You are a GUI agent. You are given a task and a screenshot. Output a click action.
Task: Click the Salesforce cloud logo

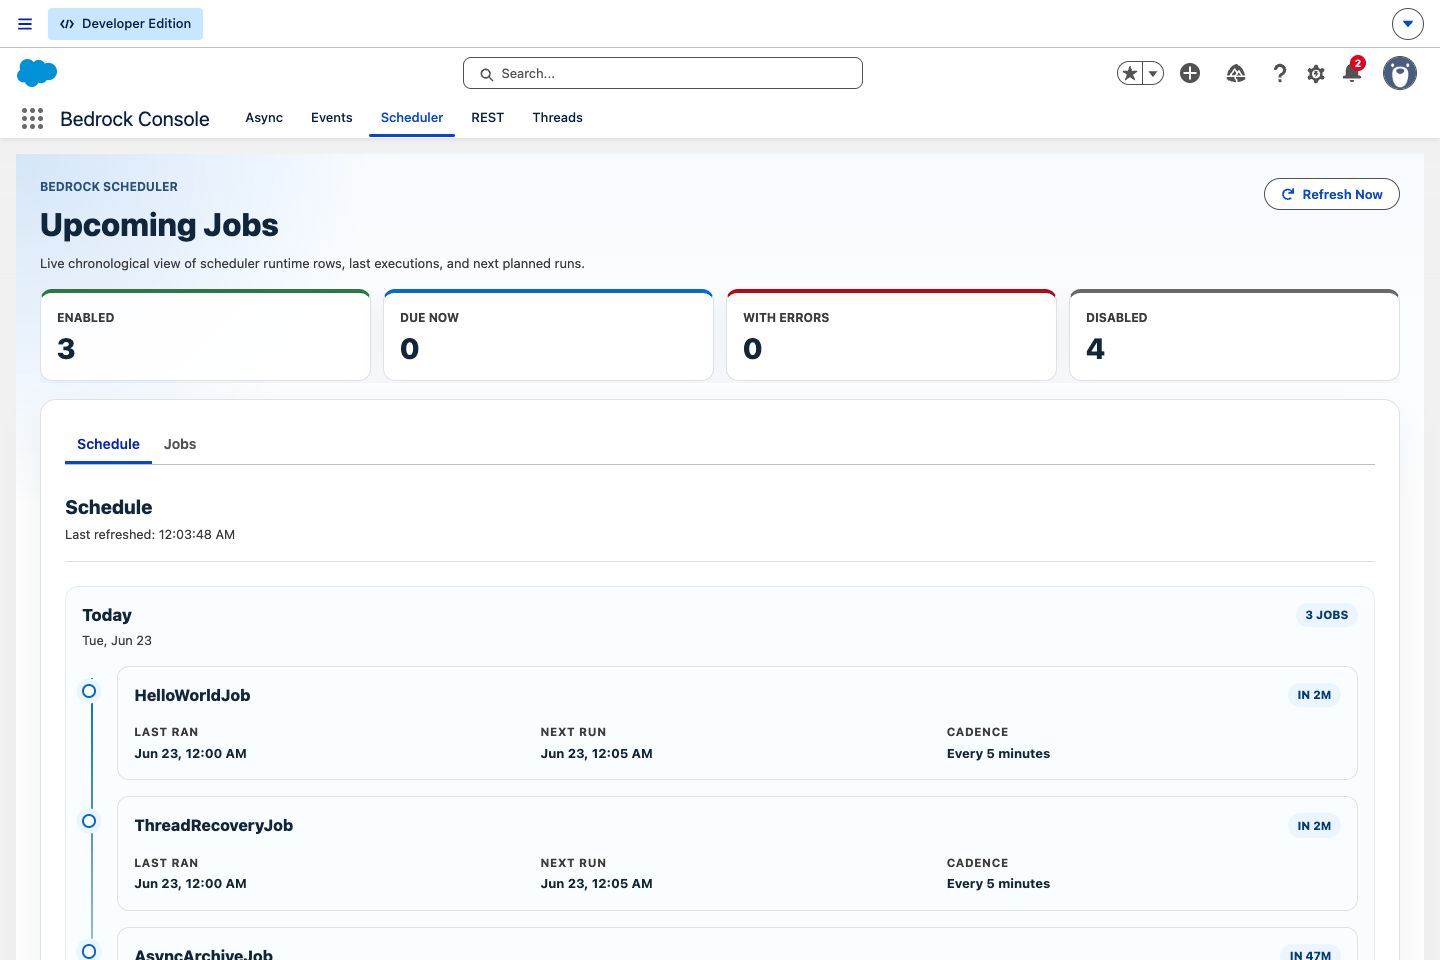coord(37,73)
